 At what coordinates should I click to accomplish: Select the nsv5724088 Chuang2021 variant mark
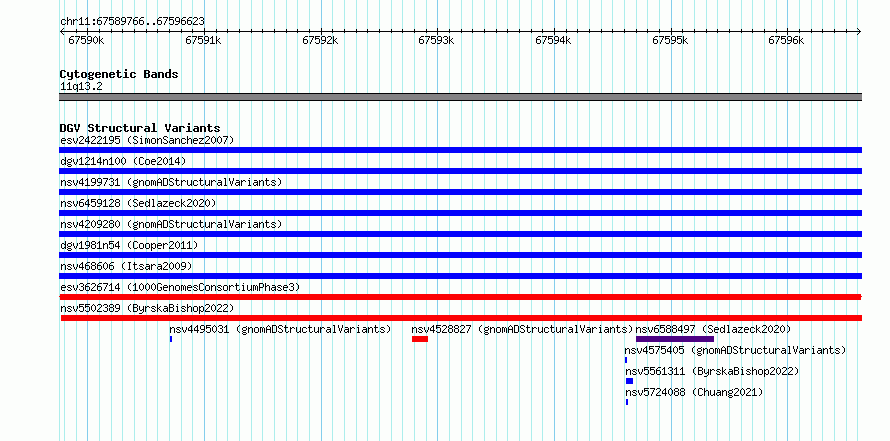pos(627,402)
